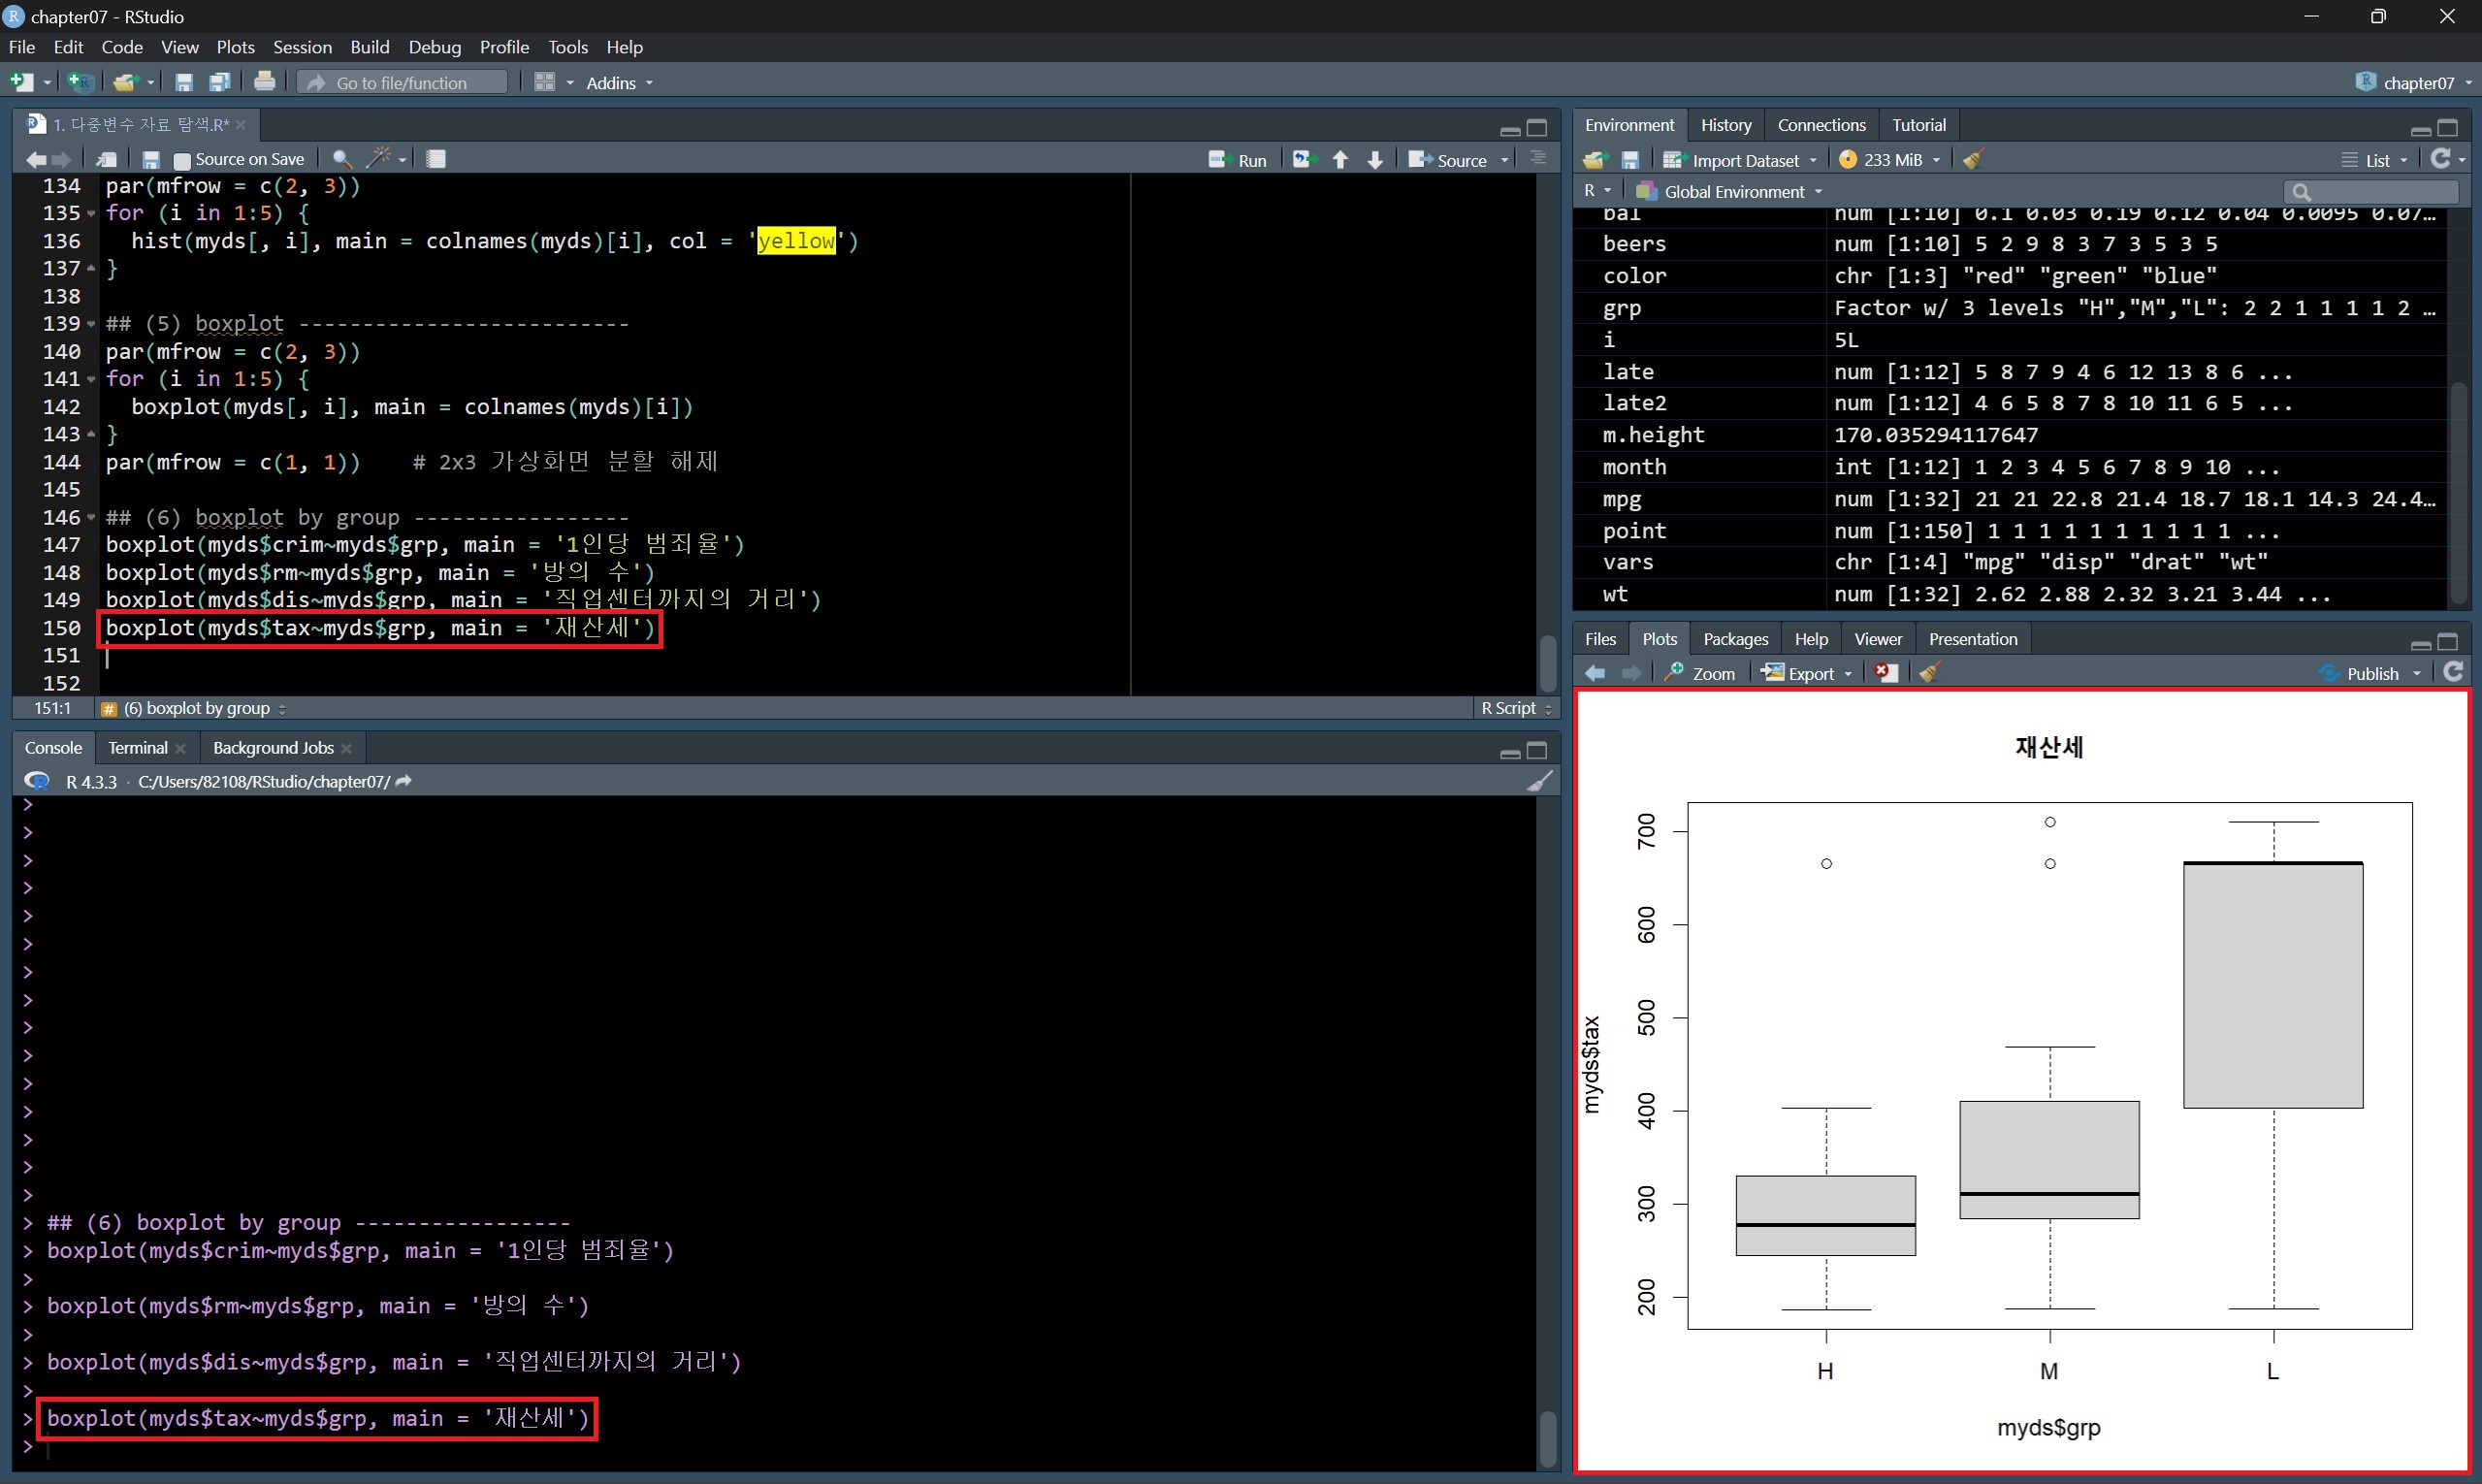
Task: Click the clear console broom icon
Action: (1540, 782)
